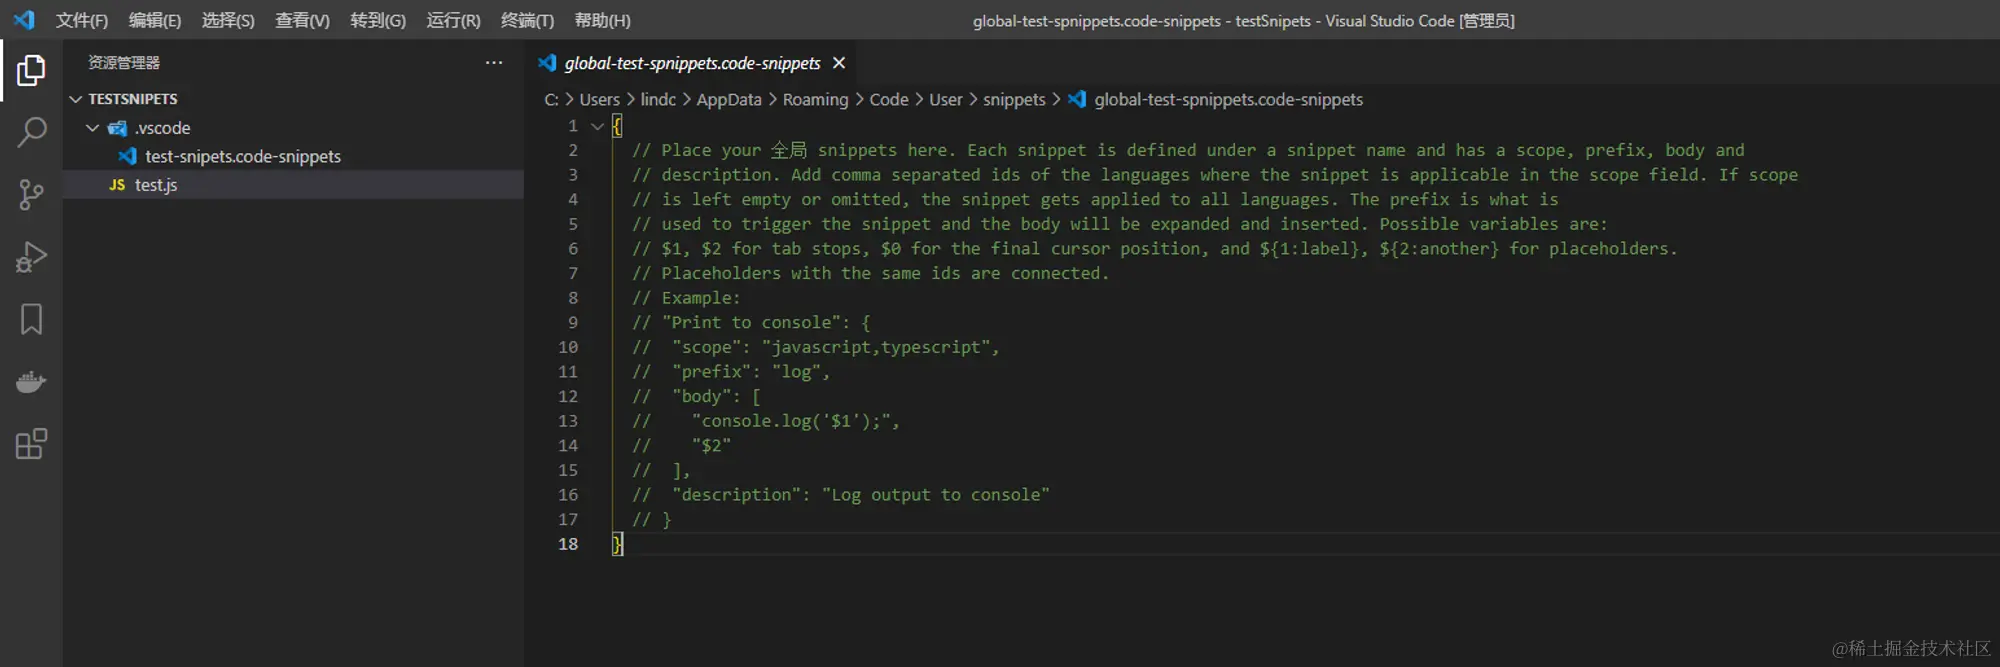Click the AppData breadcrumb segment
The image size is (2000, 667).
tap(729, 99)
